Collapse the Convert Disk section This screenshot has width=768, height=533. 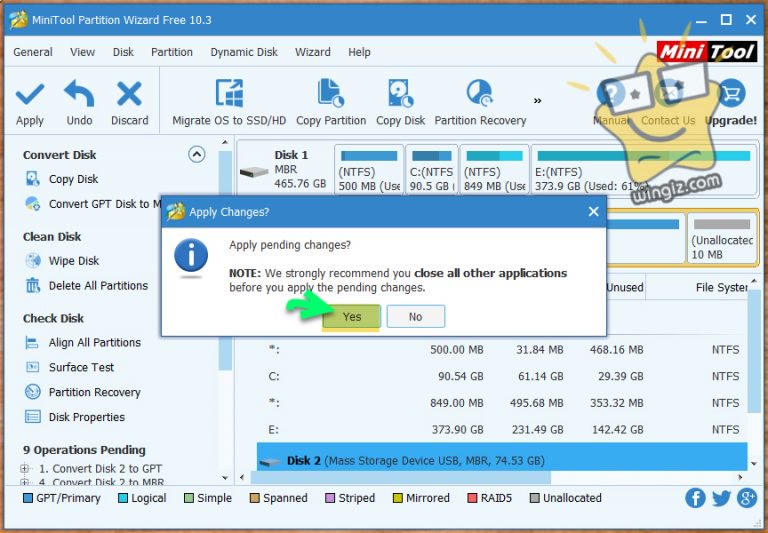[x=196, y=154]
